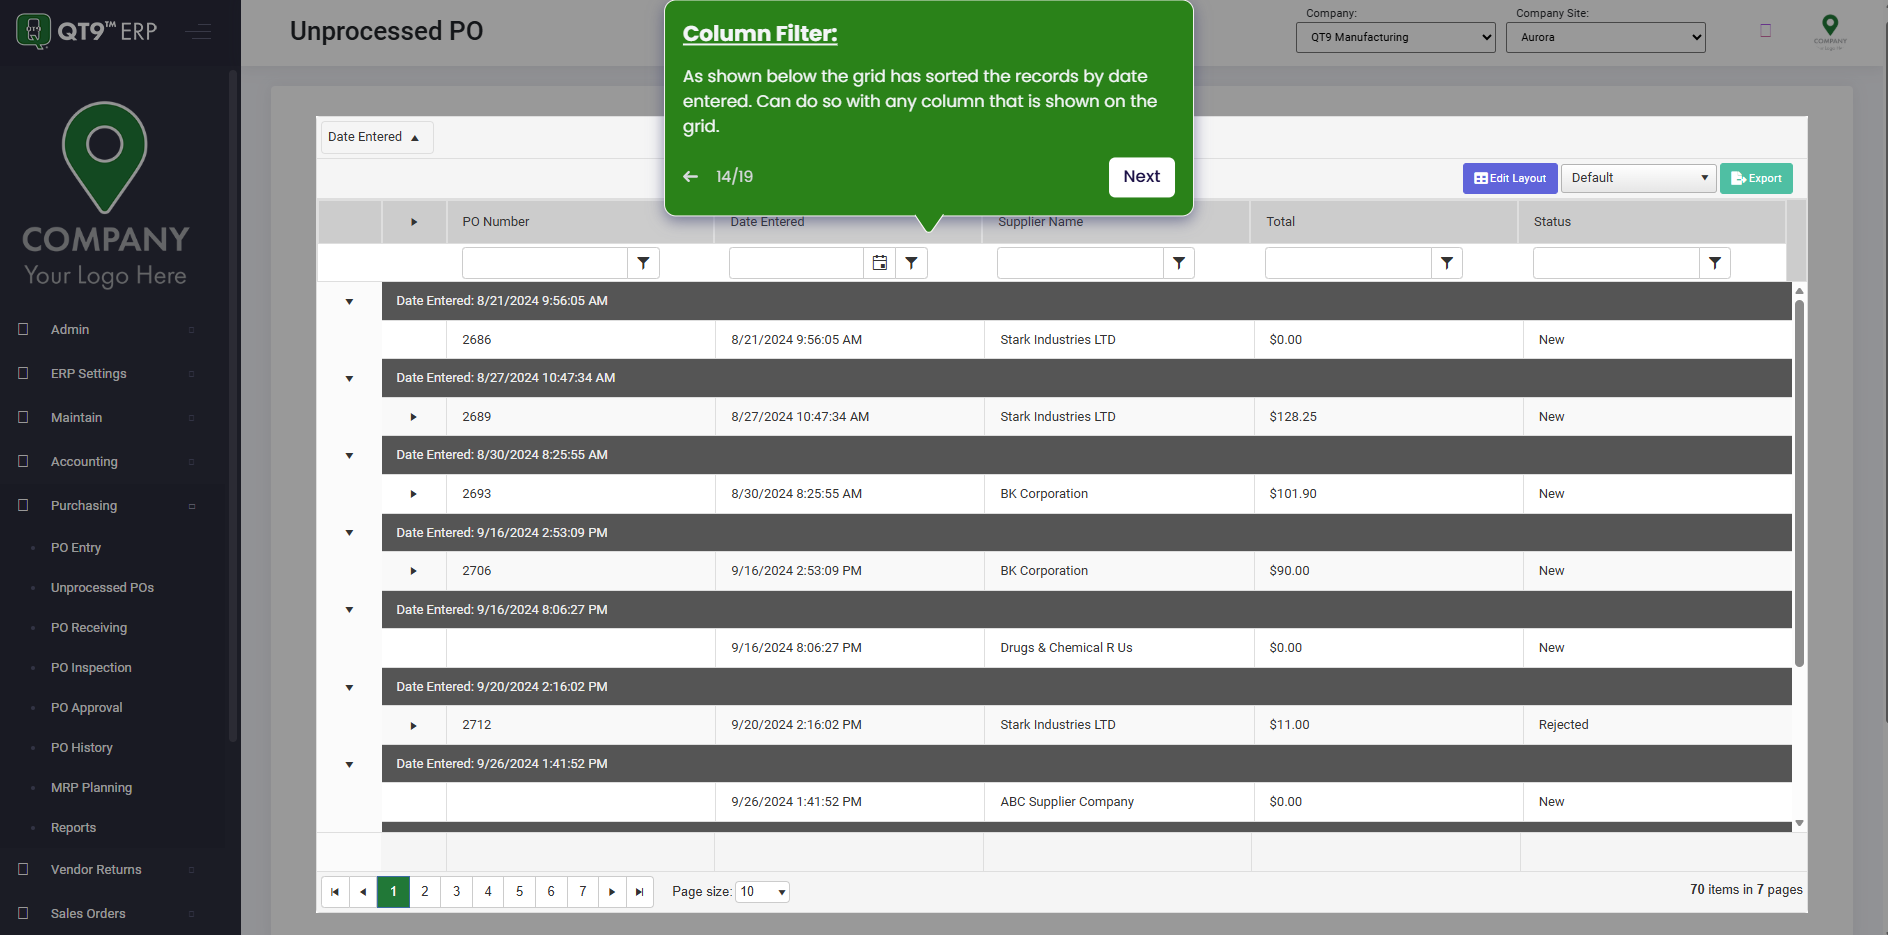Open the Company dropdown showing QT9 Manufacturing

coord(1395,37)
